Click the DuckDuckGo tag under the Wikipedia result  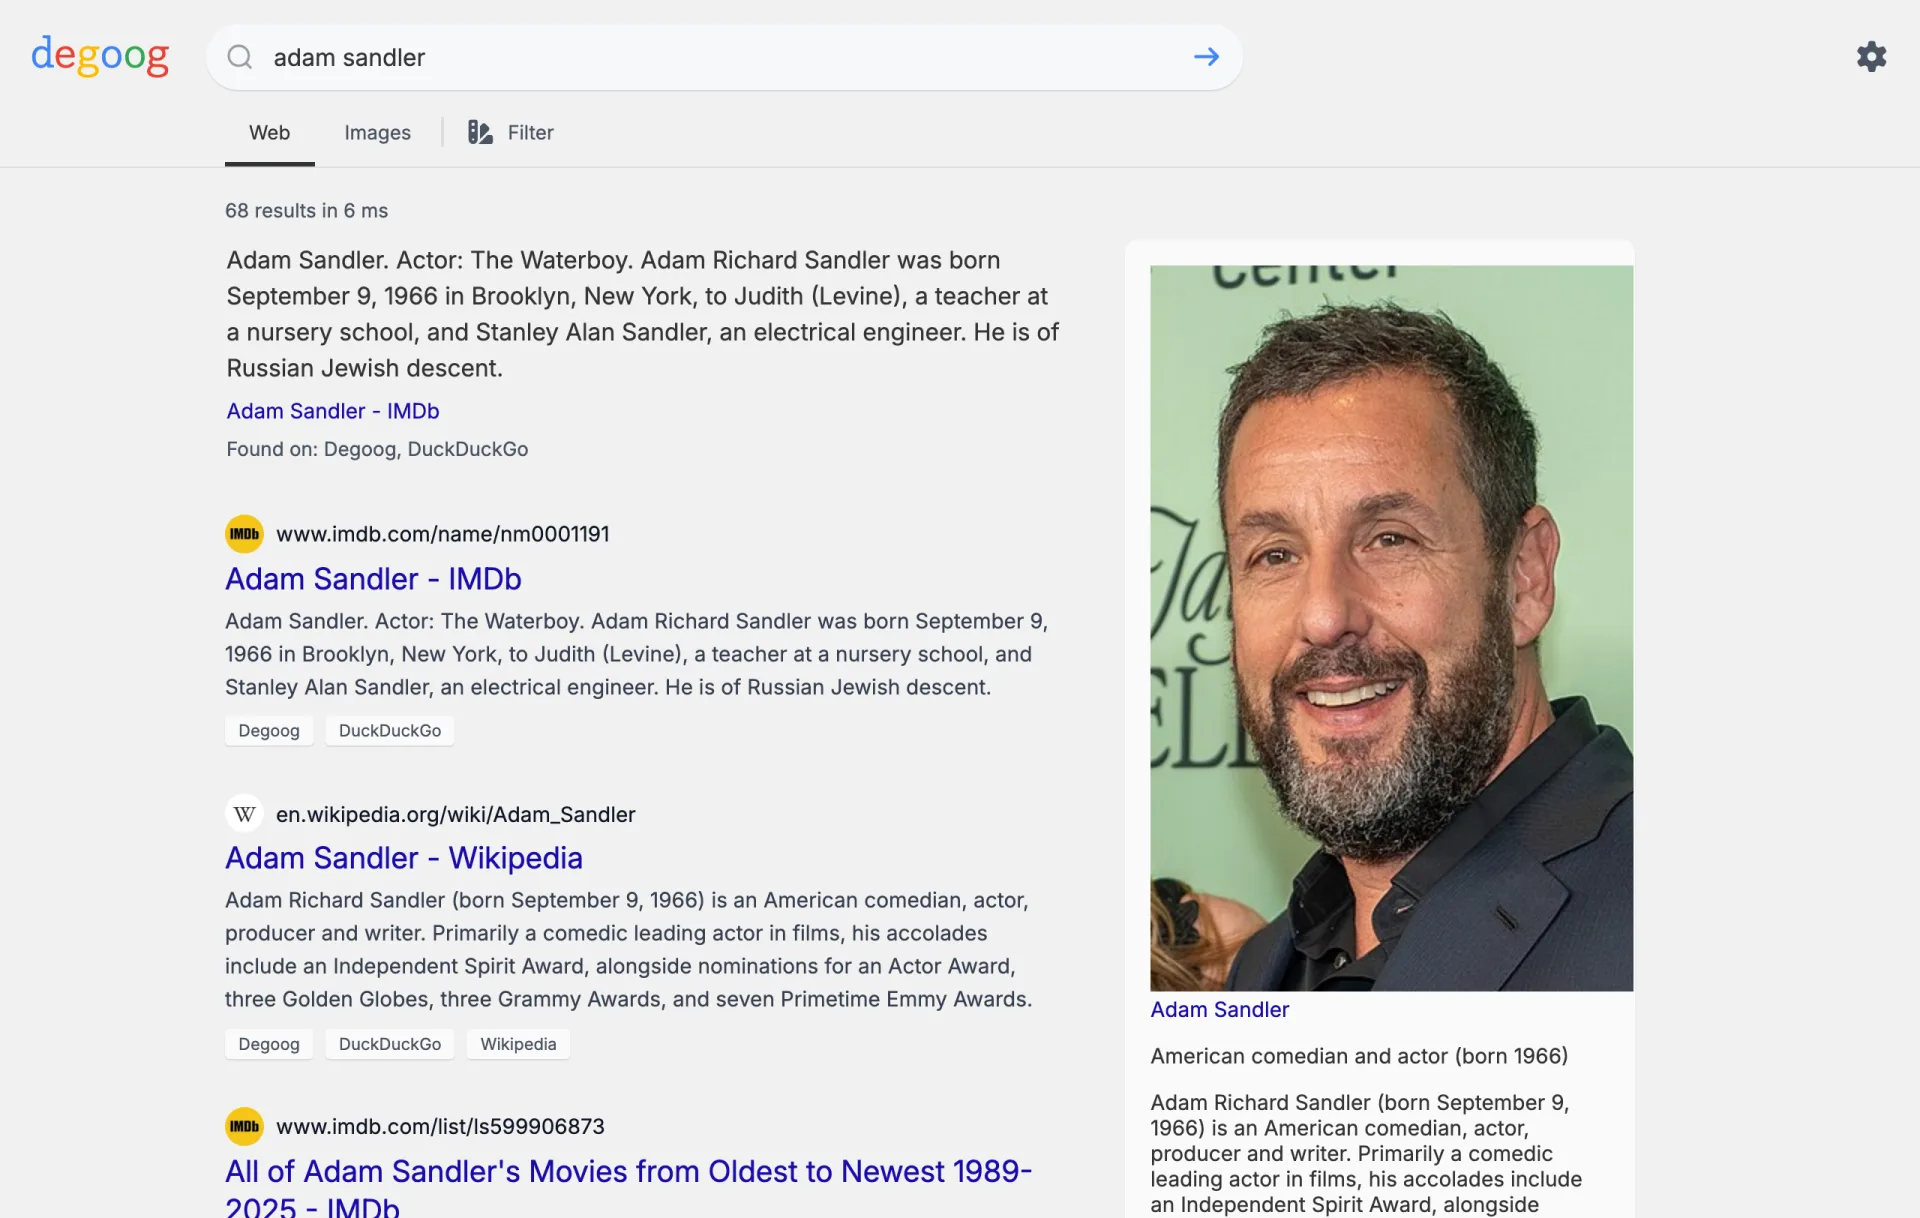tap(390, 1044)
